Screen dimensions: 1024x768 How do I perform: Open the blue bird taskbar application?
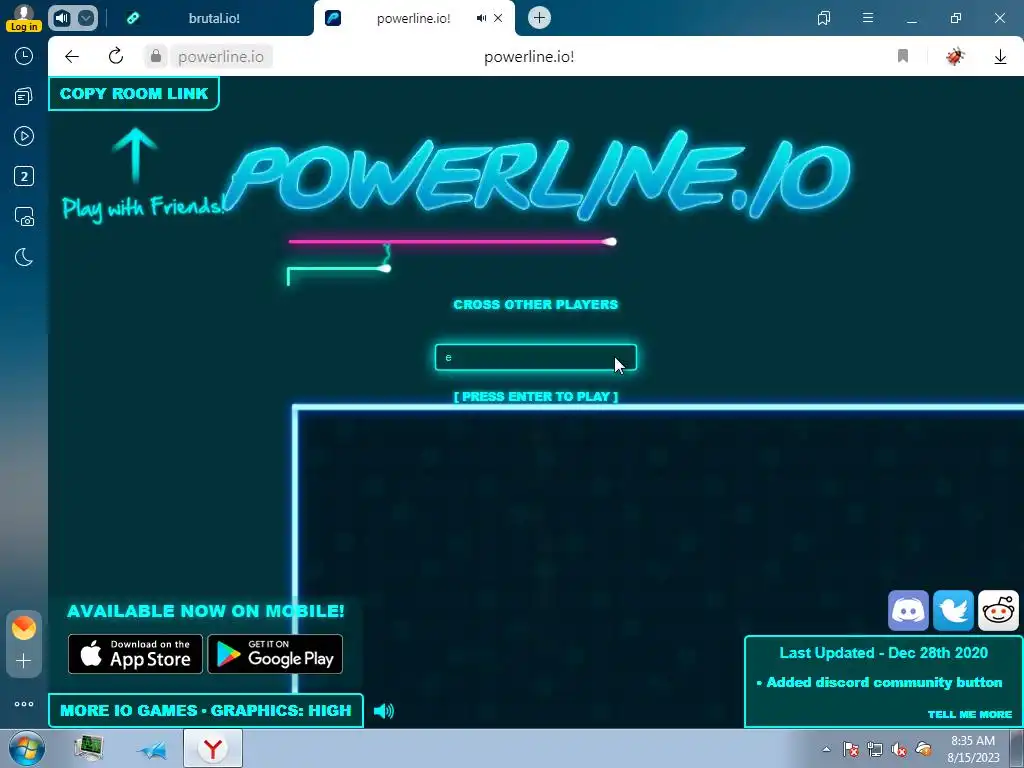click(152, 750)
